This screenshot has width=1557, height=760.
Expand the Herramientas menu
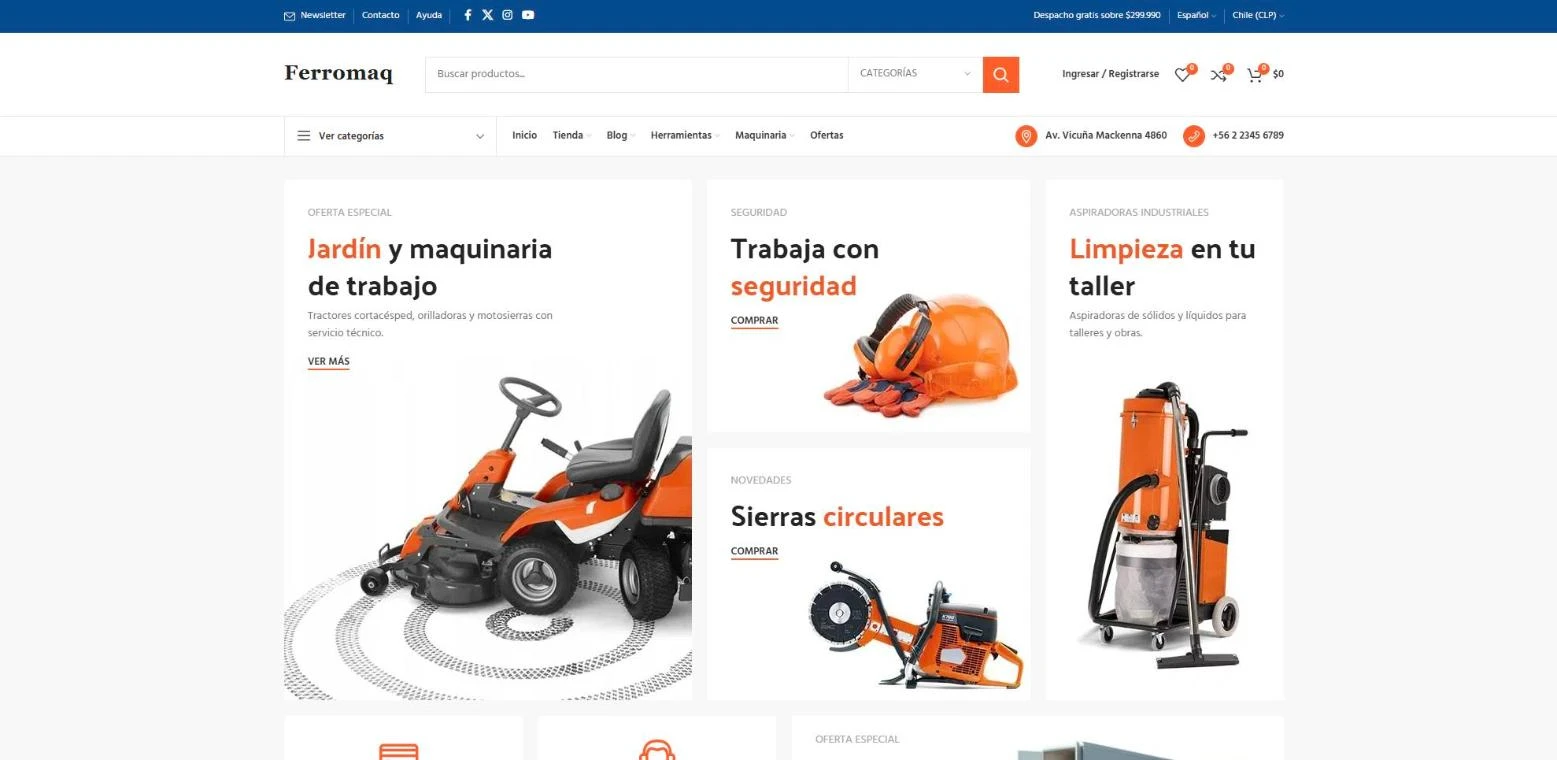pyautogui.click(x=685, y=136)
